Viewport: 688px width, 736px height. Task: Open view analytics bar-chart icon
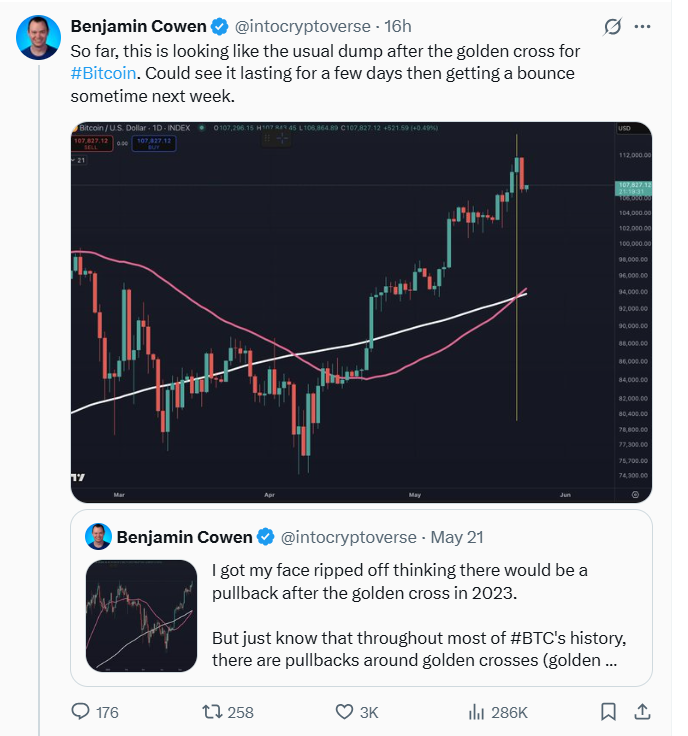click(x=476, y=712)
